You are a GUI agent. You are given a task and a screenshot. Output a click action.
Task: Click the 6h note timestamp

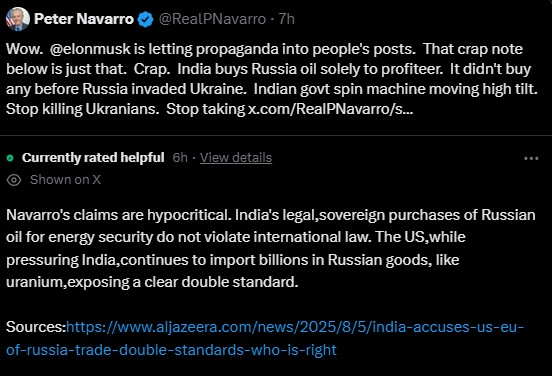pos(180,158)
